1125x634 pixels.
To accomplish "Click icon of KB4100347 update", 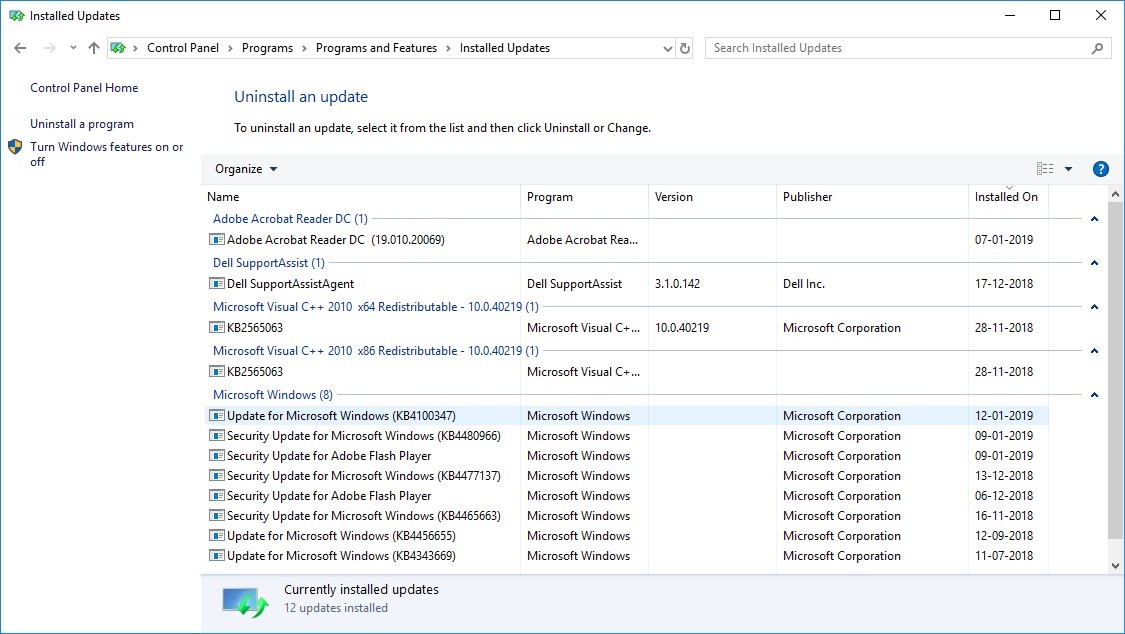I will 217,416.
